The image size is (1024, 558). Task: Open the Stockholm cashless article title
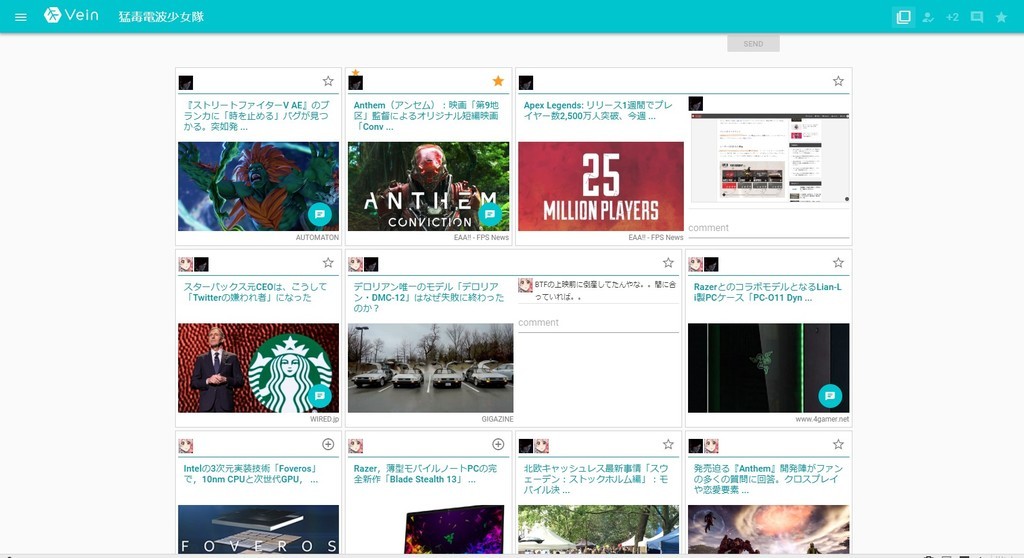596,479
